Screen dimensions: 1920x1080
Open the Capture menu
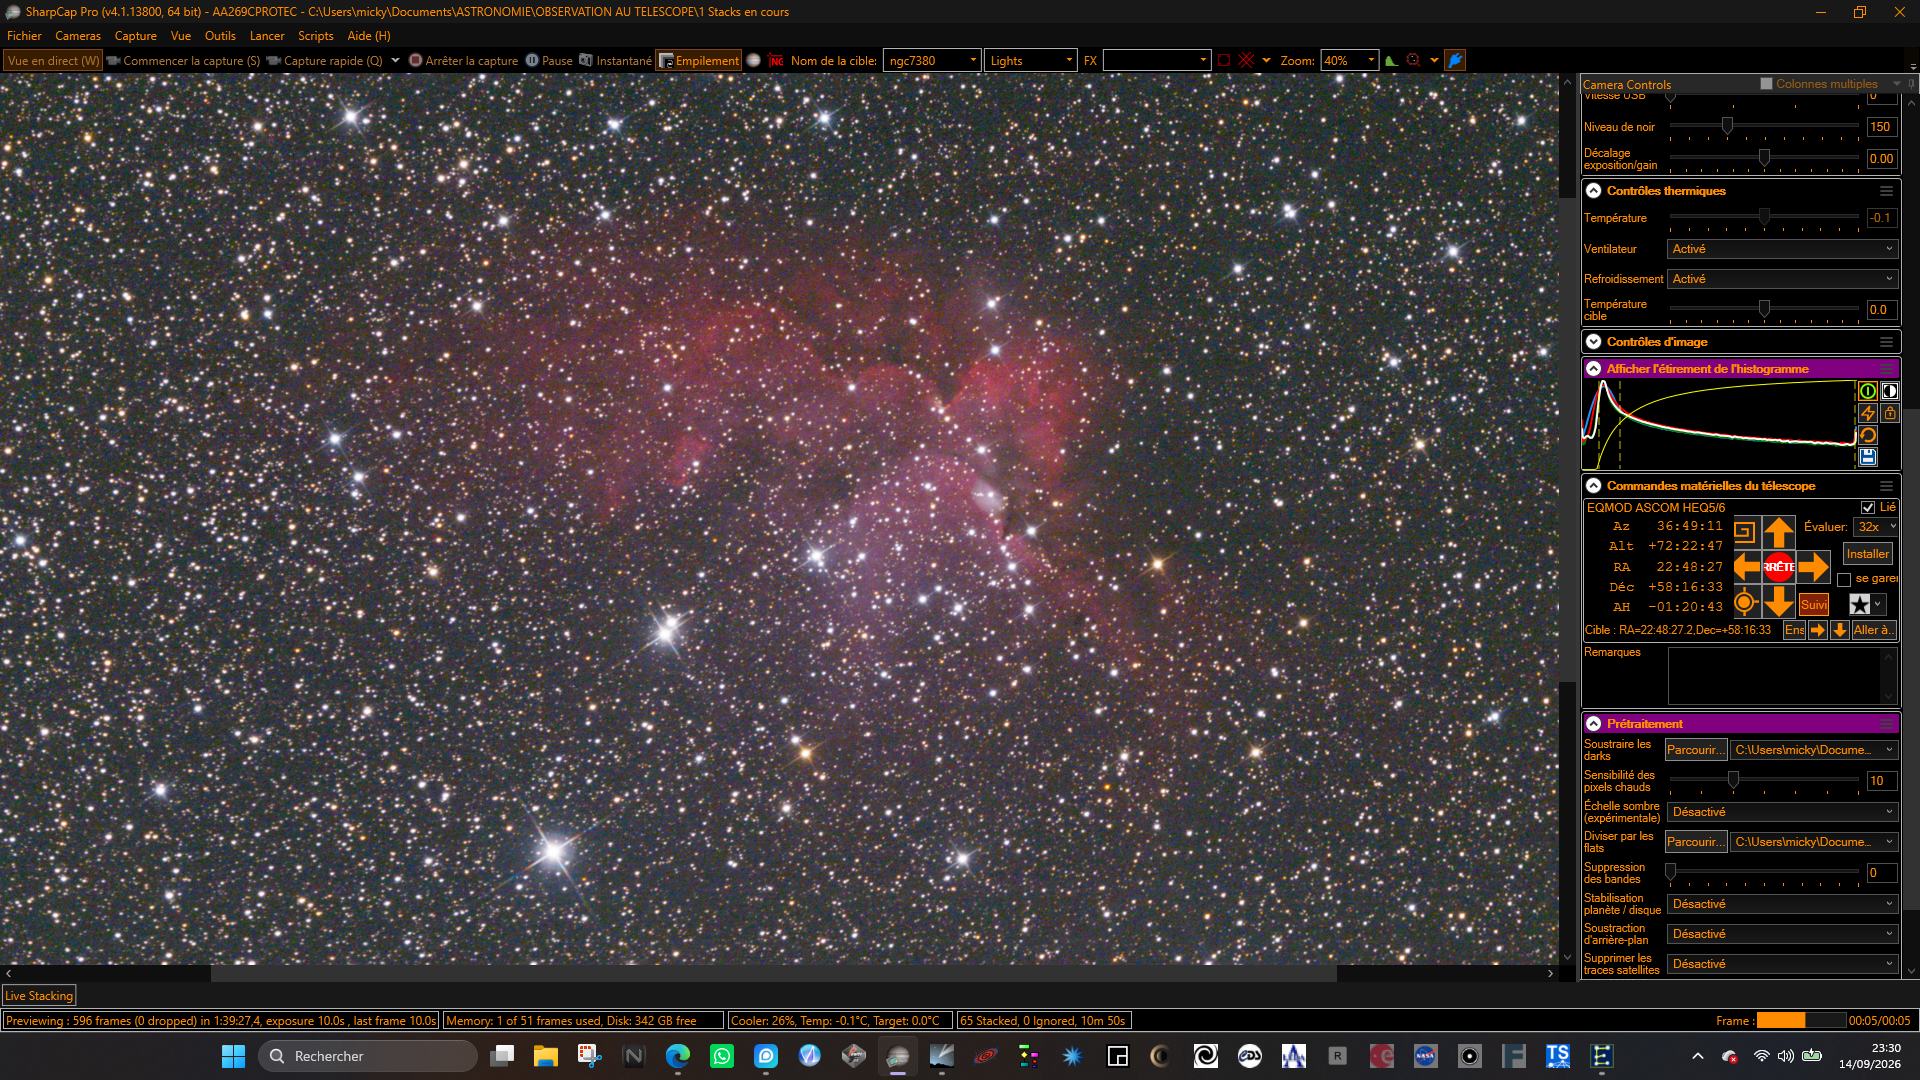[x=136, y=36]
